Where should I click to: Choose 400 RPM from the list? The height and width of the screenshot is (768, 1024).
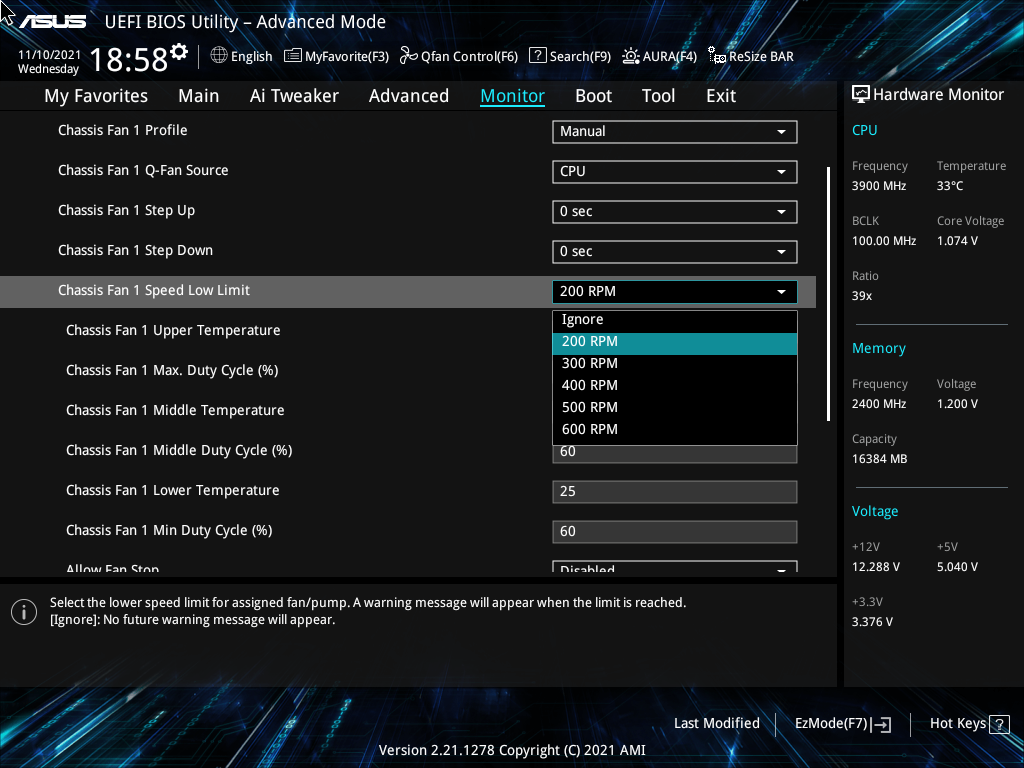(x=675, y=385)
